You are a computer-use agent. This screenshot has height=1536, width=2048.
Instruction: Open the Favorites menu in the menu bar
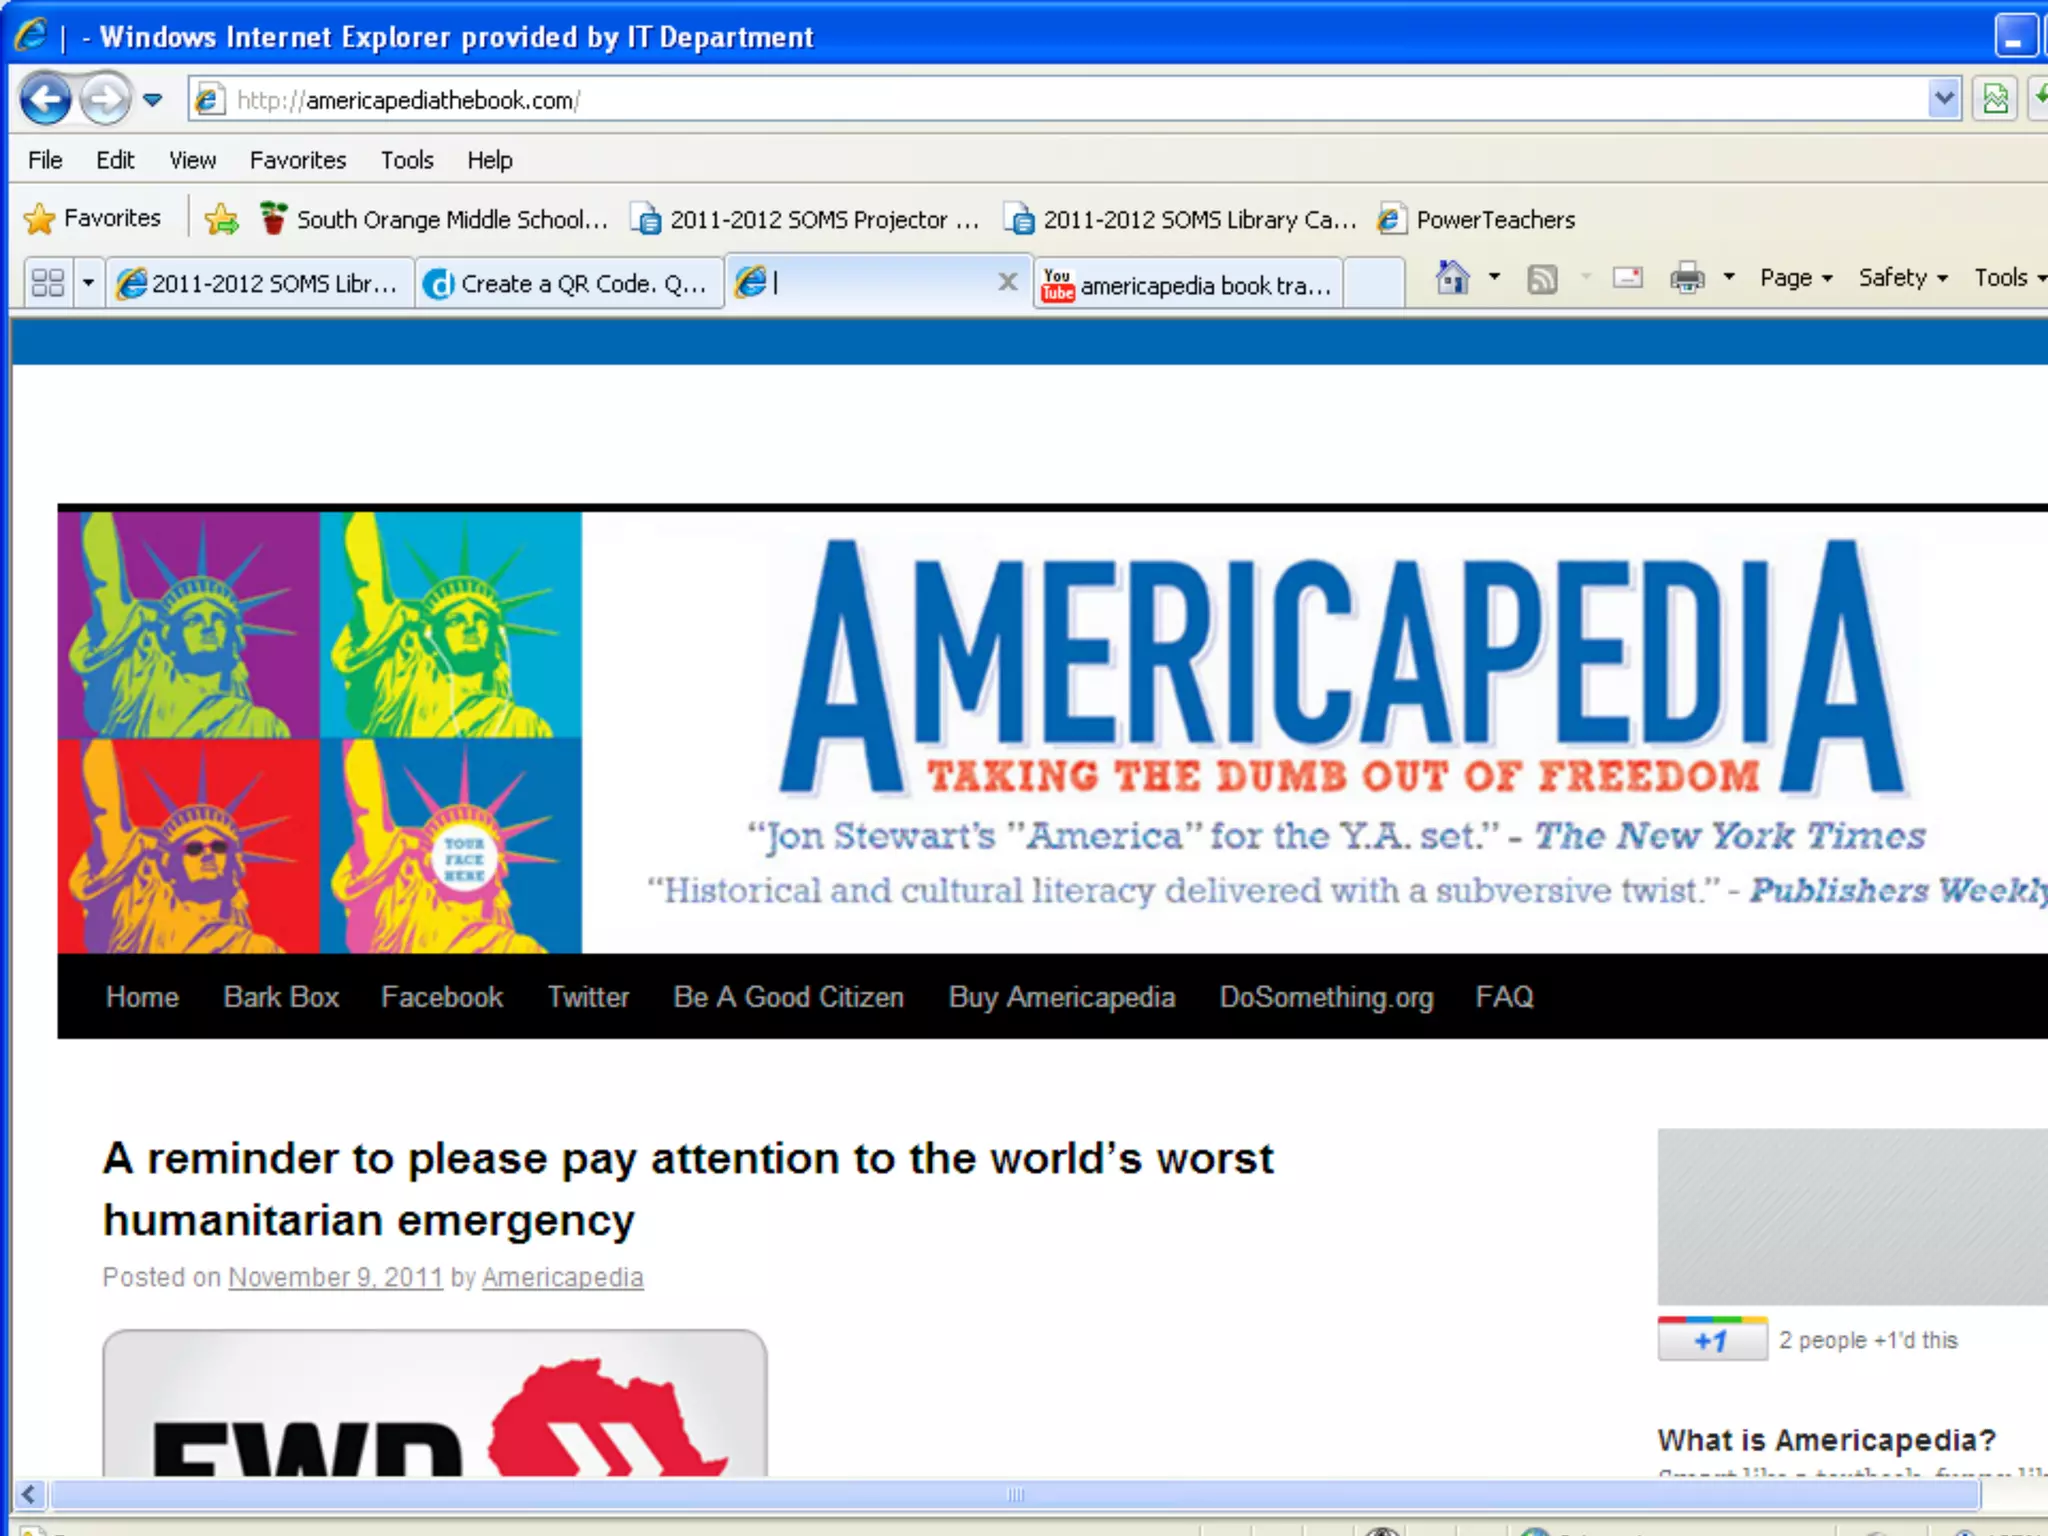tap(297, 160)
